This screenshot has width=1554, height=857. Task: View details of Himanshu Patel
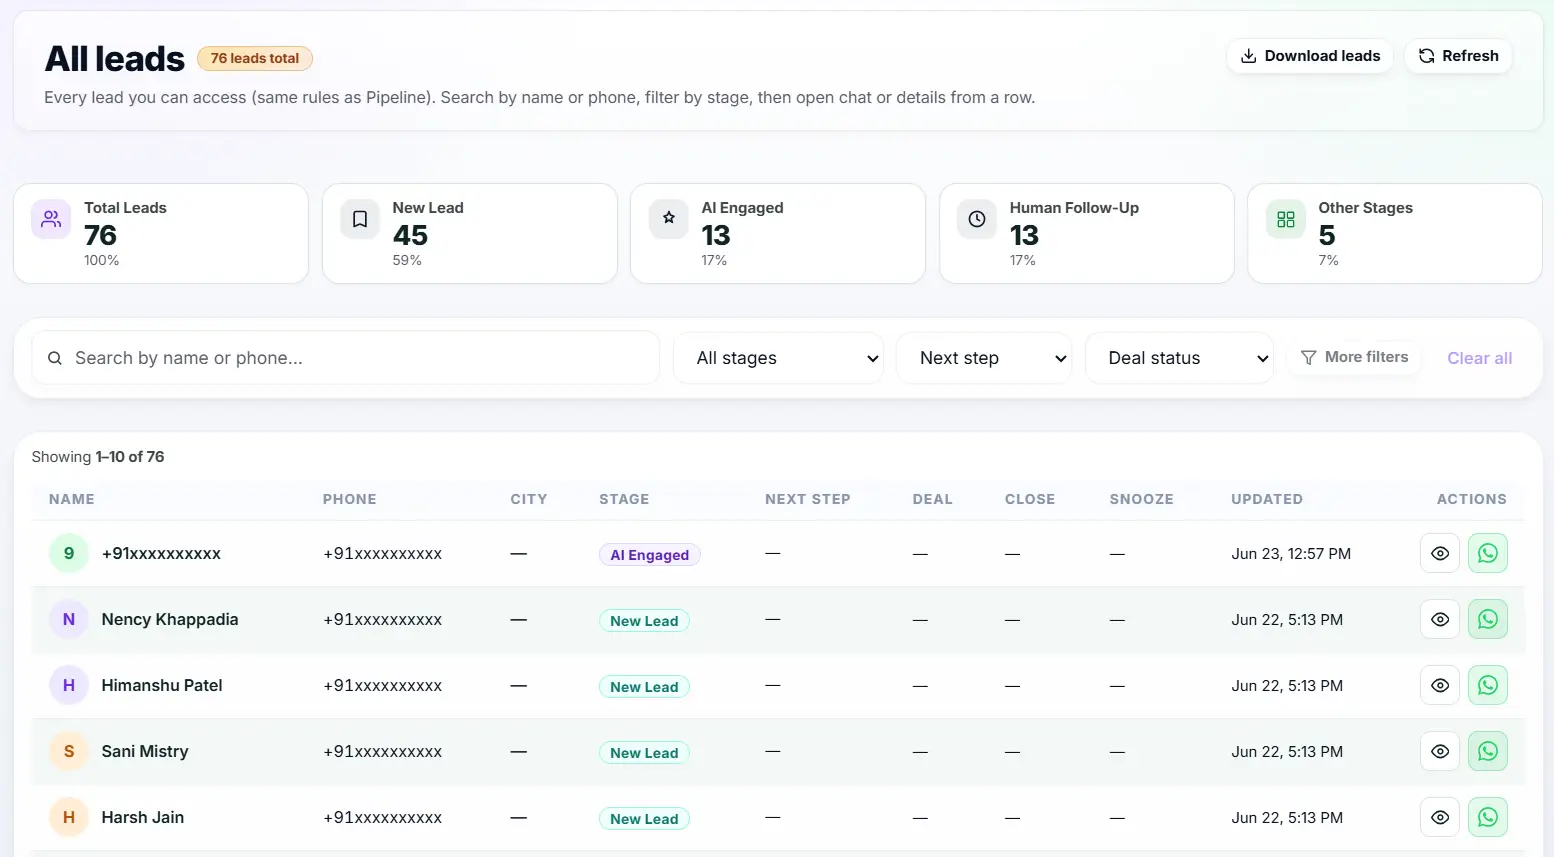[1440, 685]
